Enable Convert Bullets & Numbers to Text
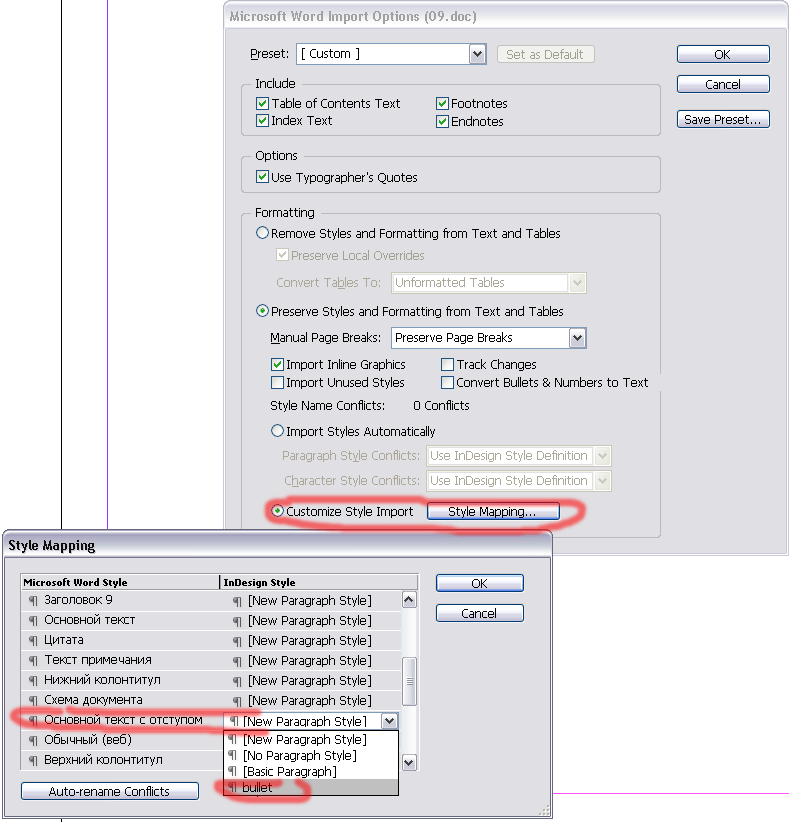Image resolution: width=789 pixels, height=822 pixels. pos(447,383)
